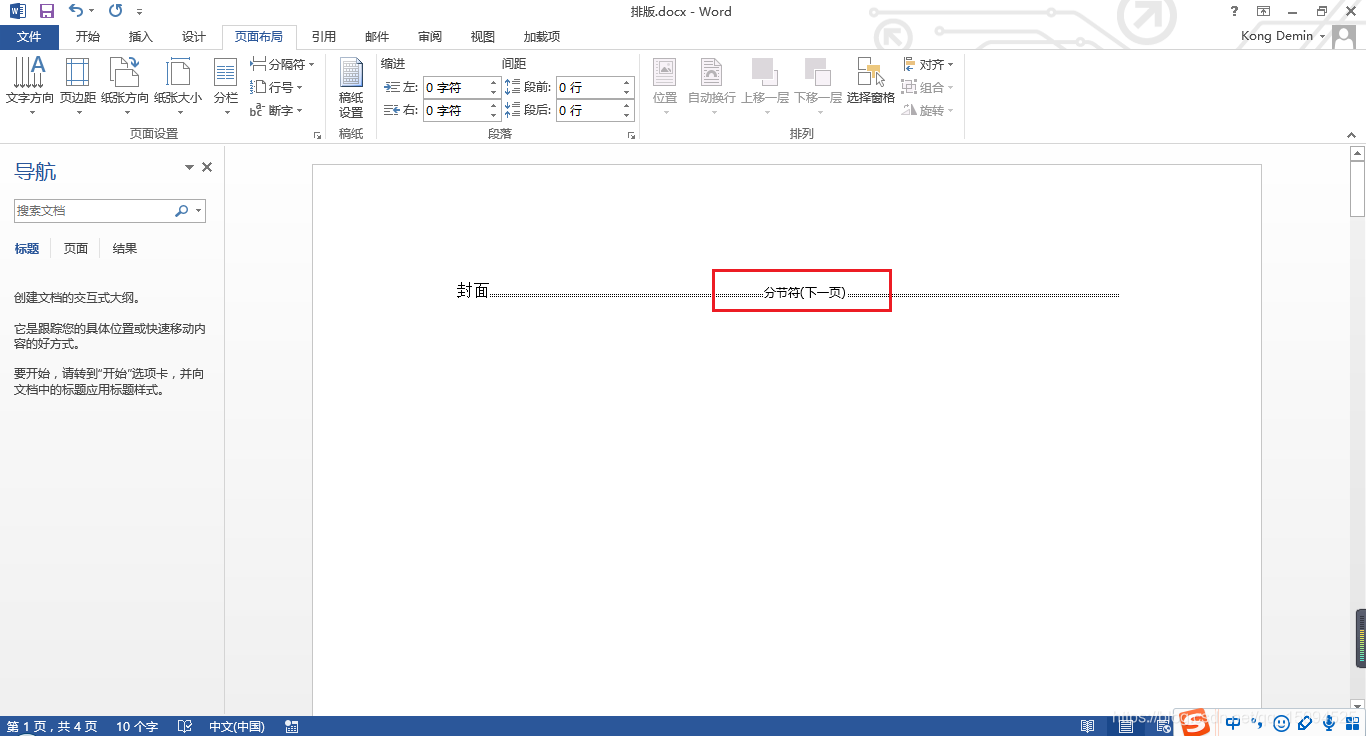The image size is (1366, 736).
Task: Click the search magnifier icon
Action: 181,211
